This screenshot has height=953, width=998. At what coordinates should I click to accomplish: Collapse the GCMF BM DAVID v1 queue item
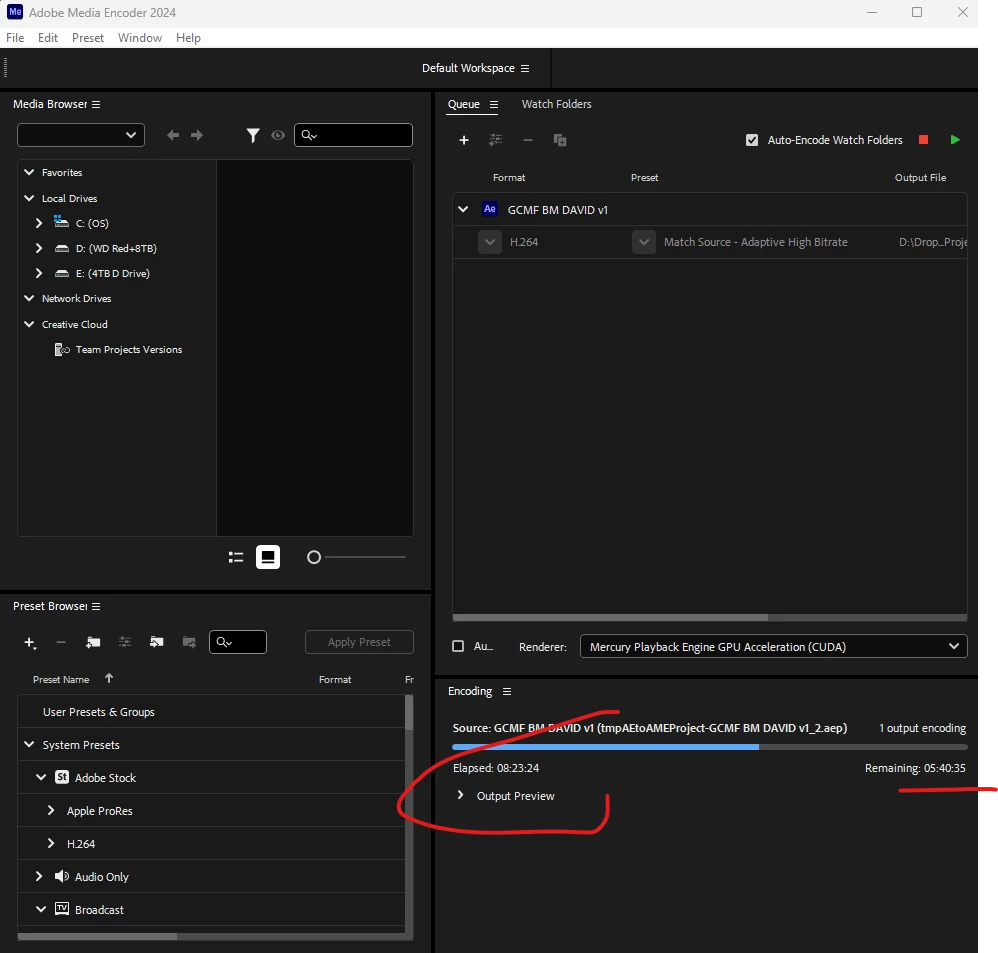click(463, 209)
